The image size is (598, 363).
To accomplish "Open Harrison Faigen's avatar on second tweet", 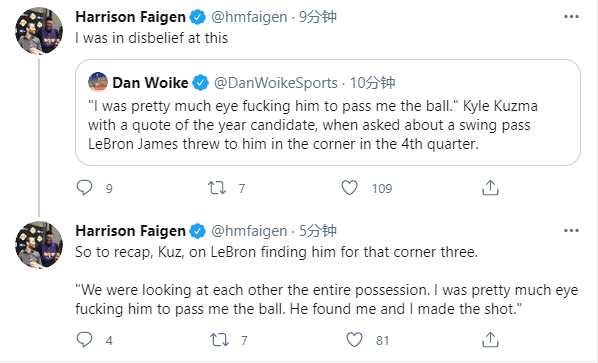I will pyautogui.click(x=39, y=245).
